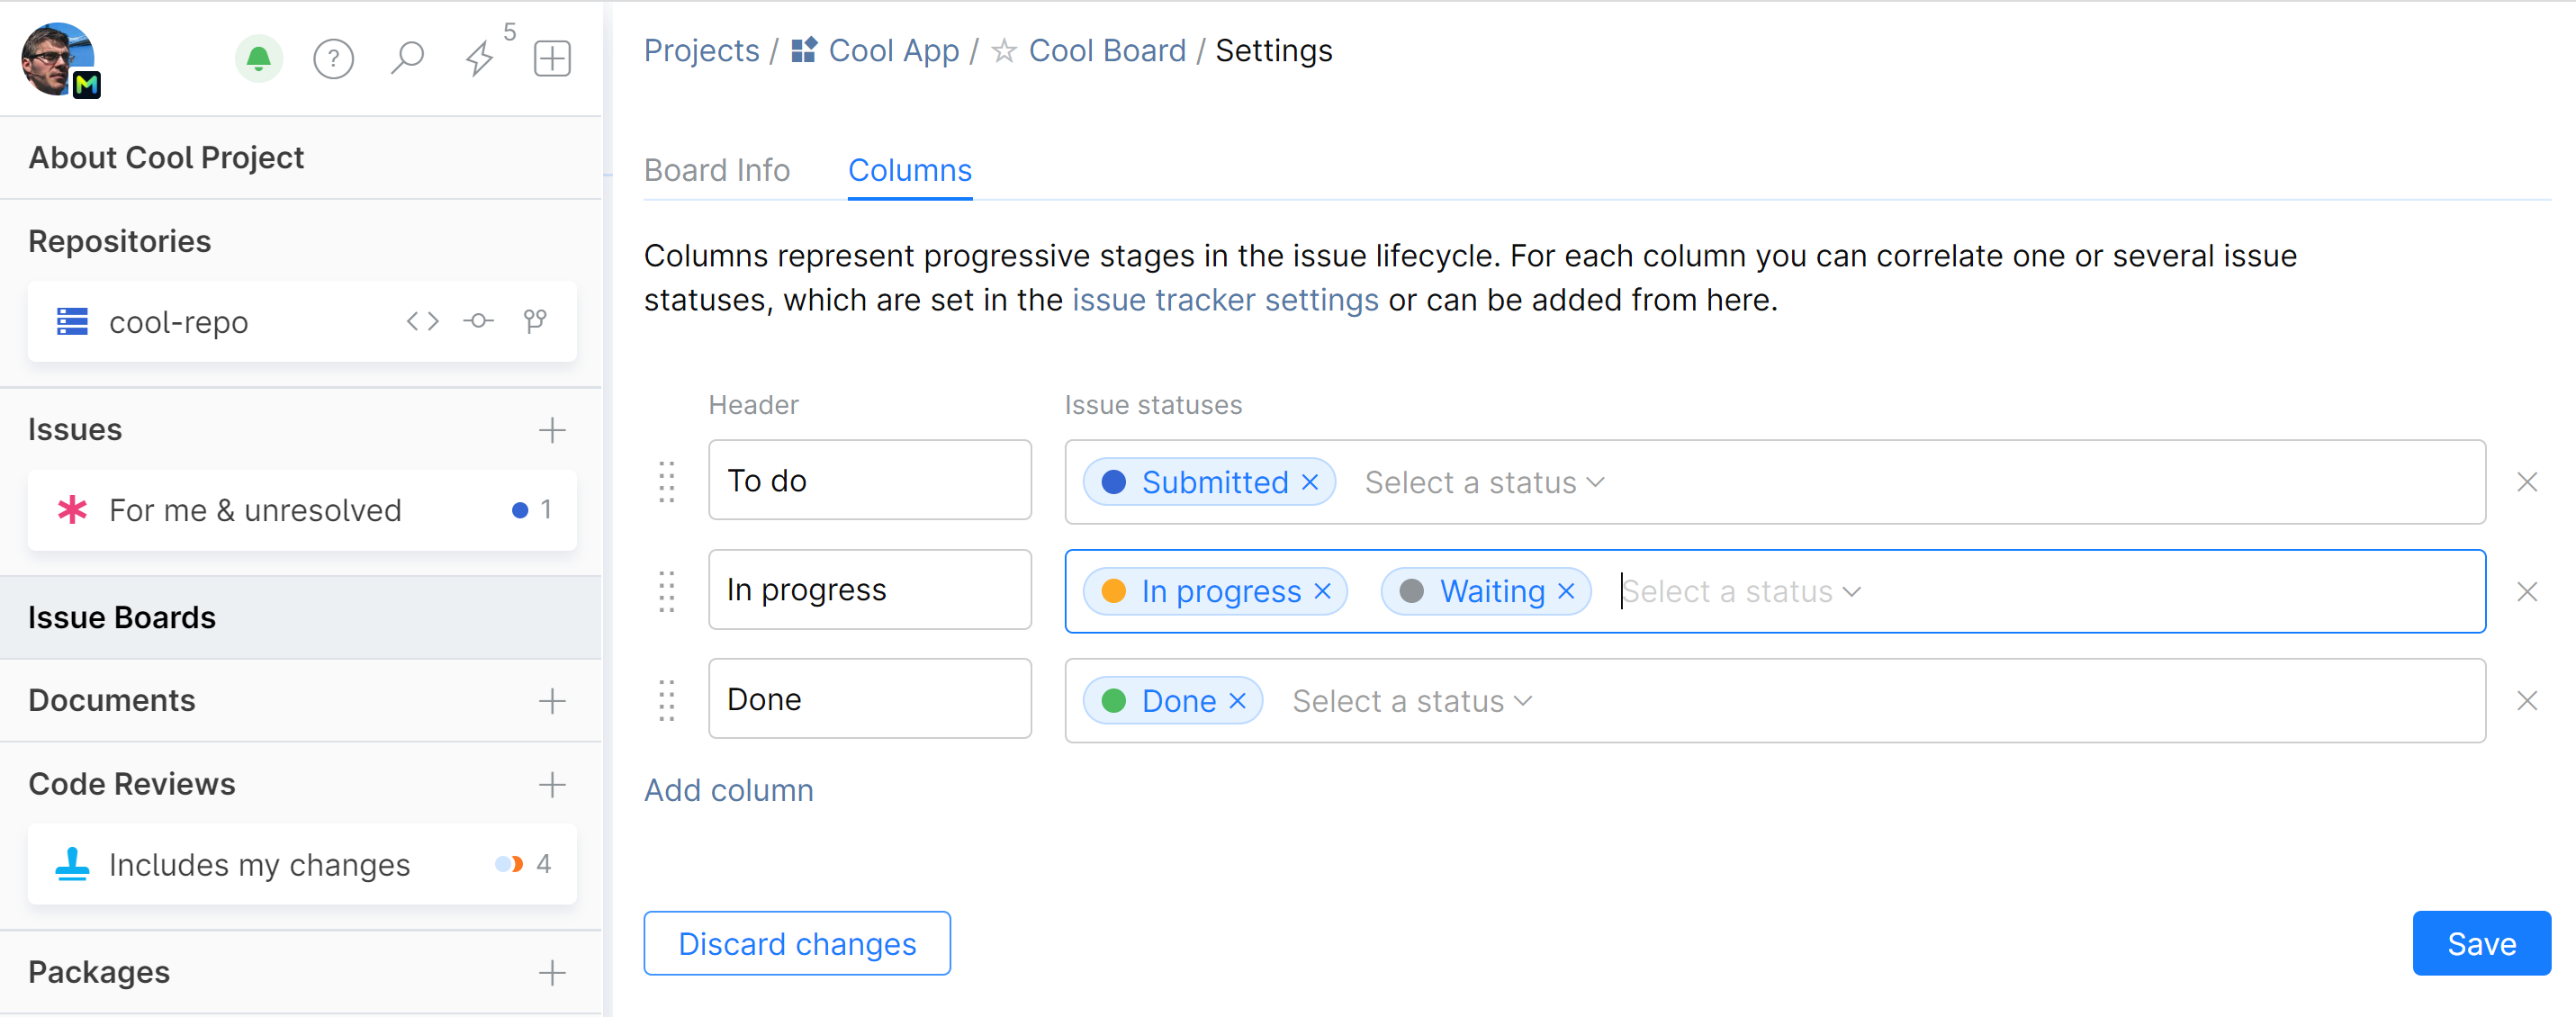Viewport: 2576px width, 1017px height.
Task: Click the Save button
Action: pyautogui.click(x=2481, y=943)
